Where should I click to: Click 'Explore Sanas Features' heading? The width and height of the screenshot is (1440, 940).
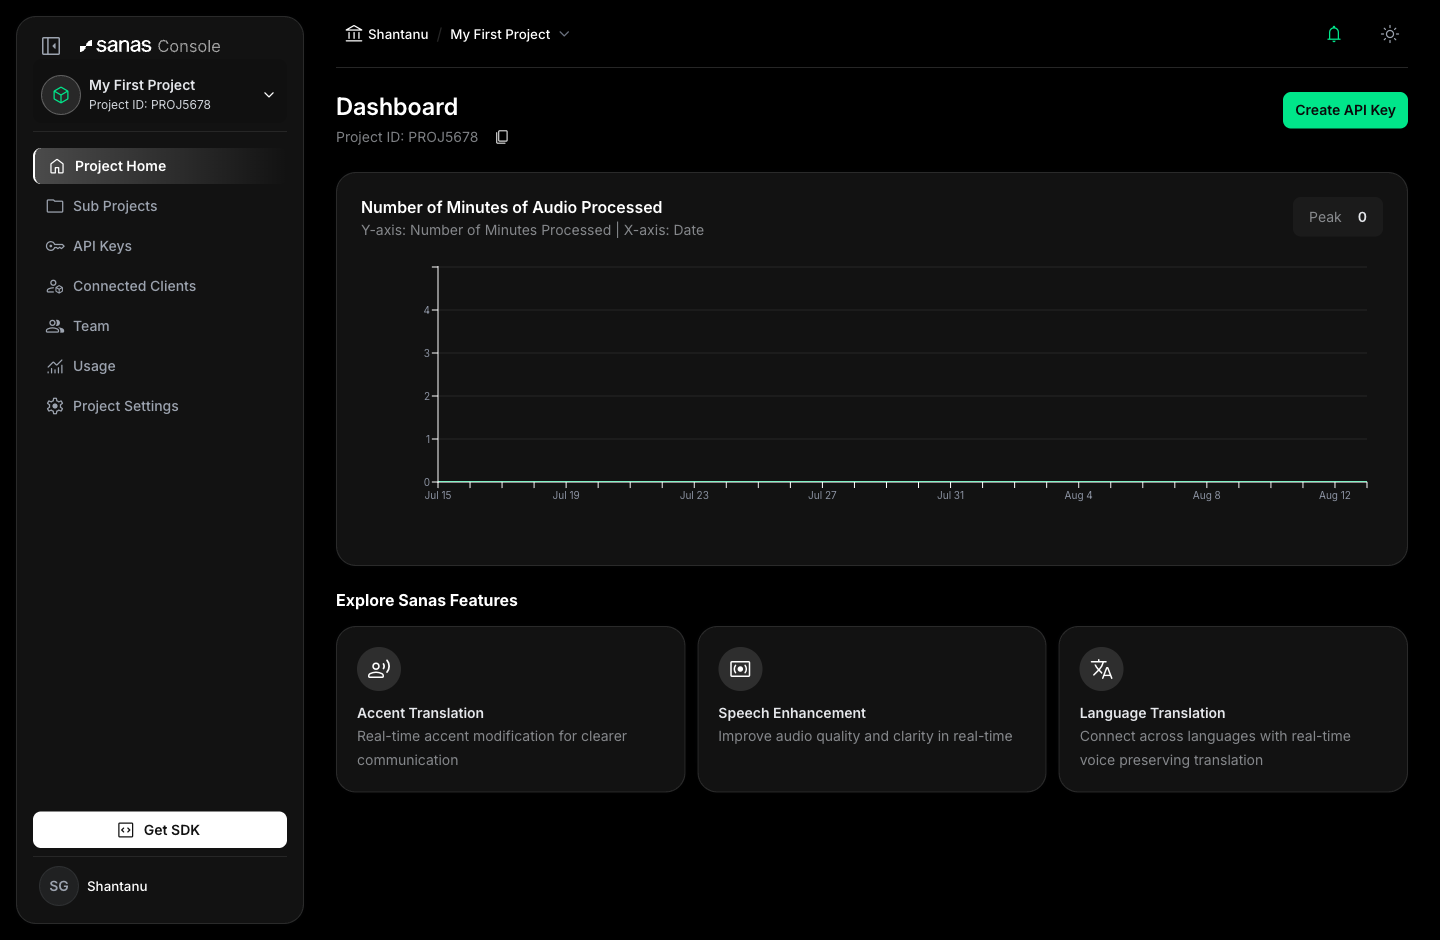[x=427, y=600]
